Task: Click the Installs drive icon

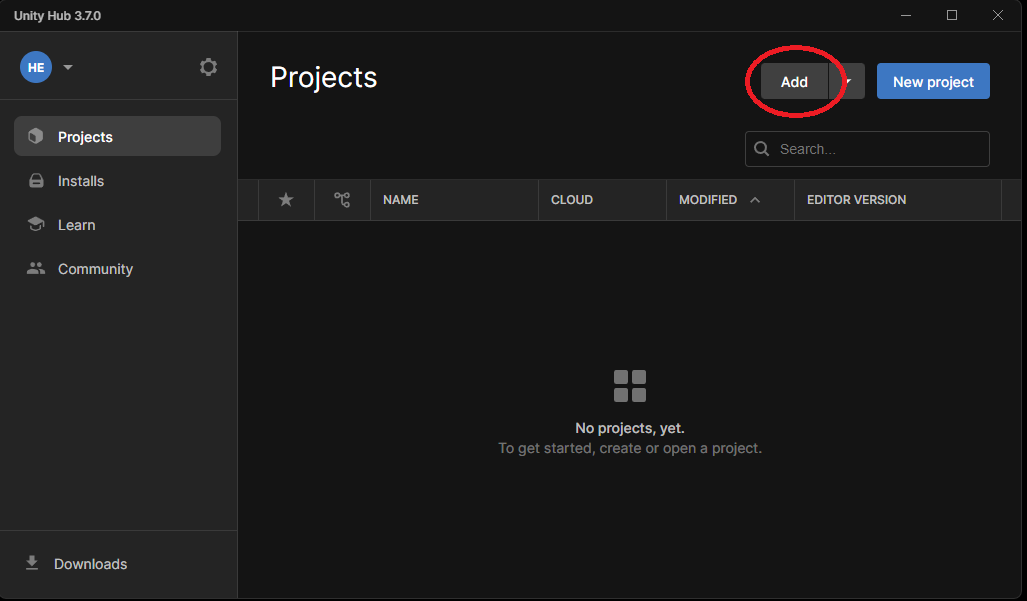Action: [36, 181]
